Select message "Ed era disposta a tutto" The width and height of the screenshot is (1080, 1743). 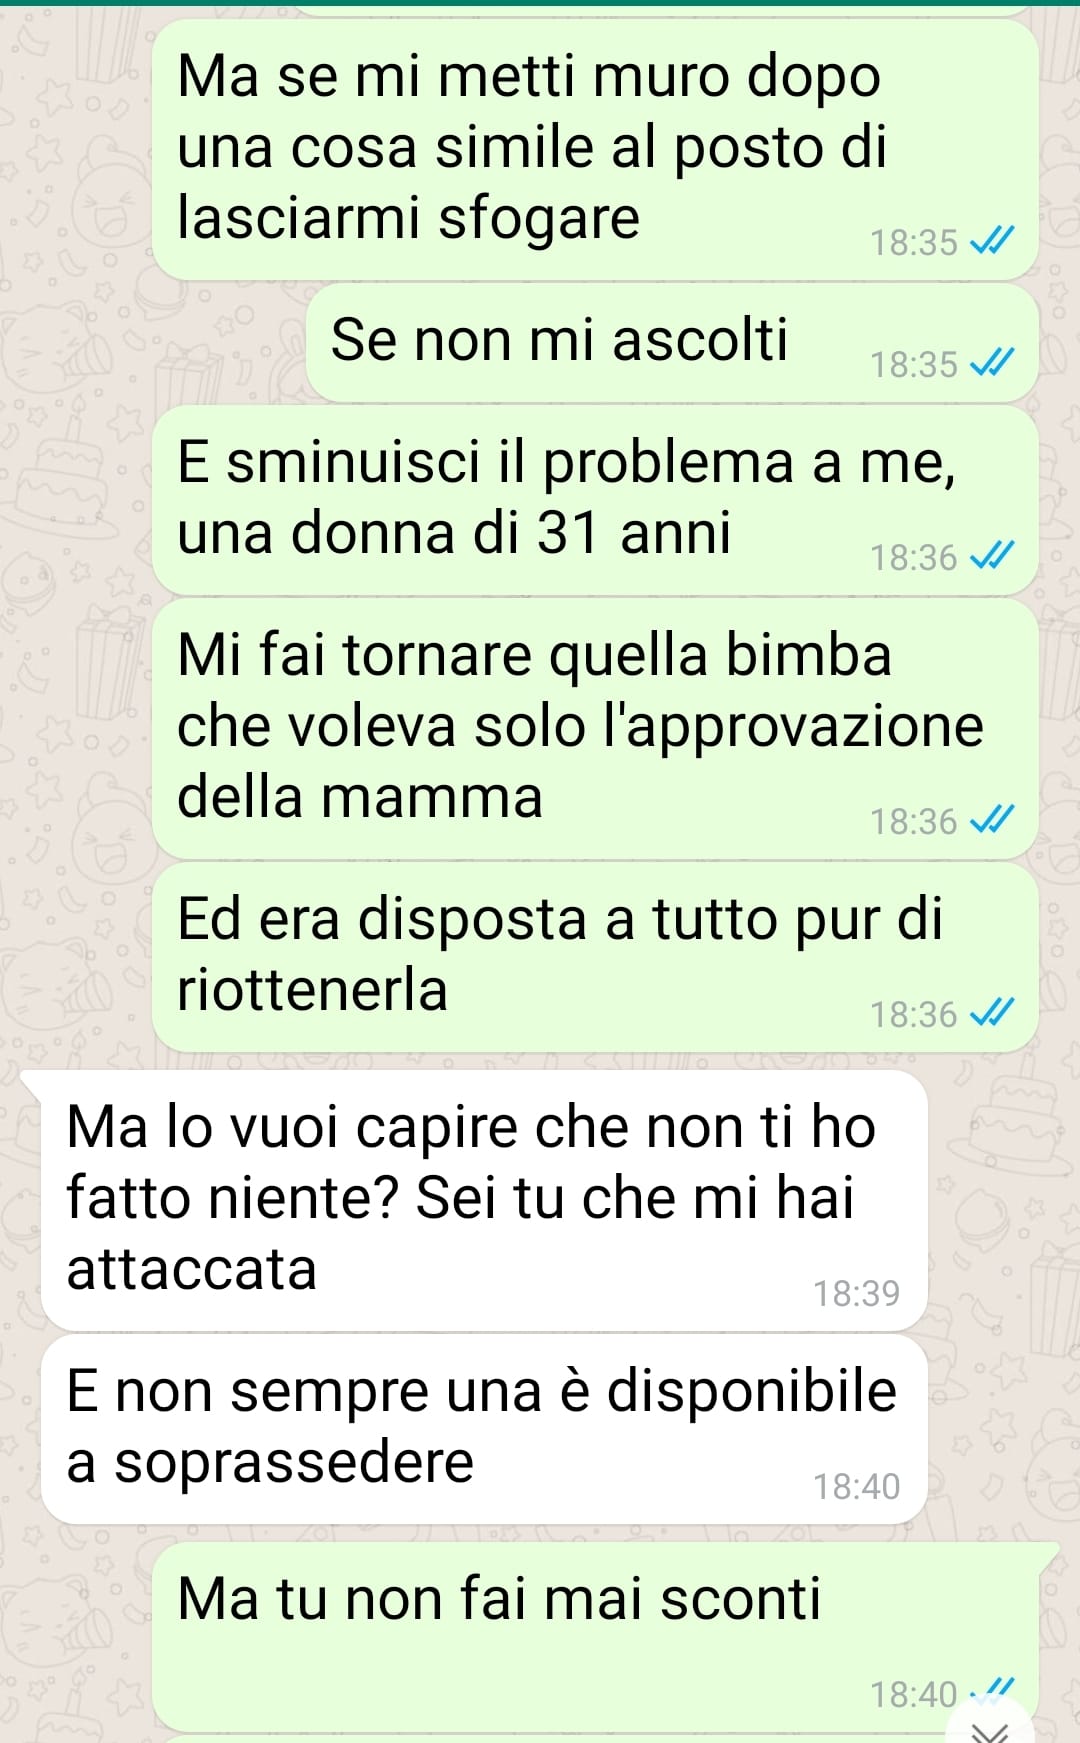click(595, 957)
